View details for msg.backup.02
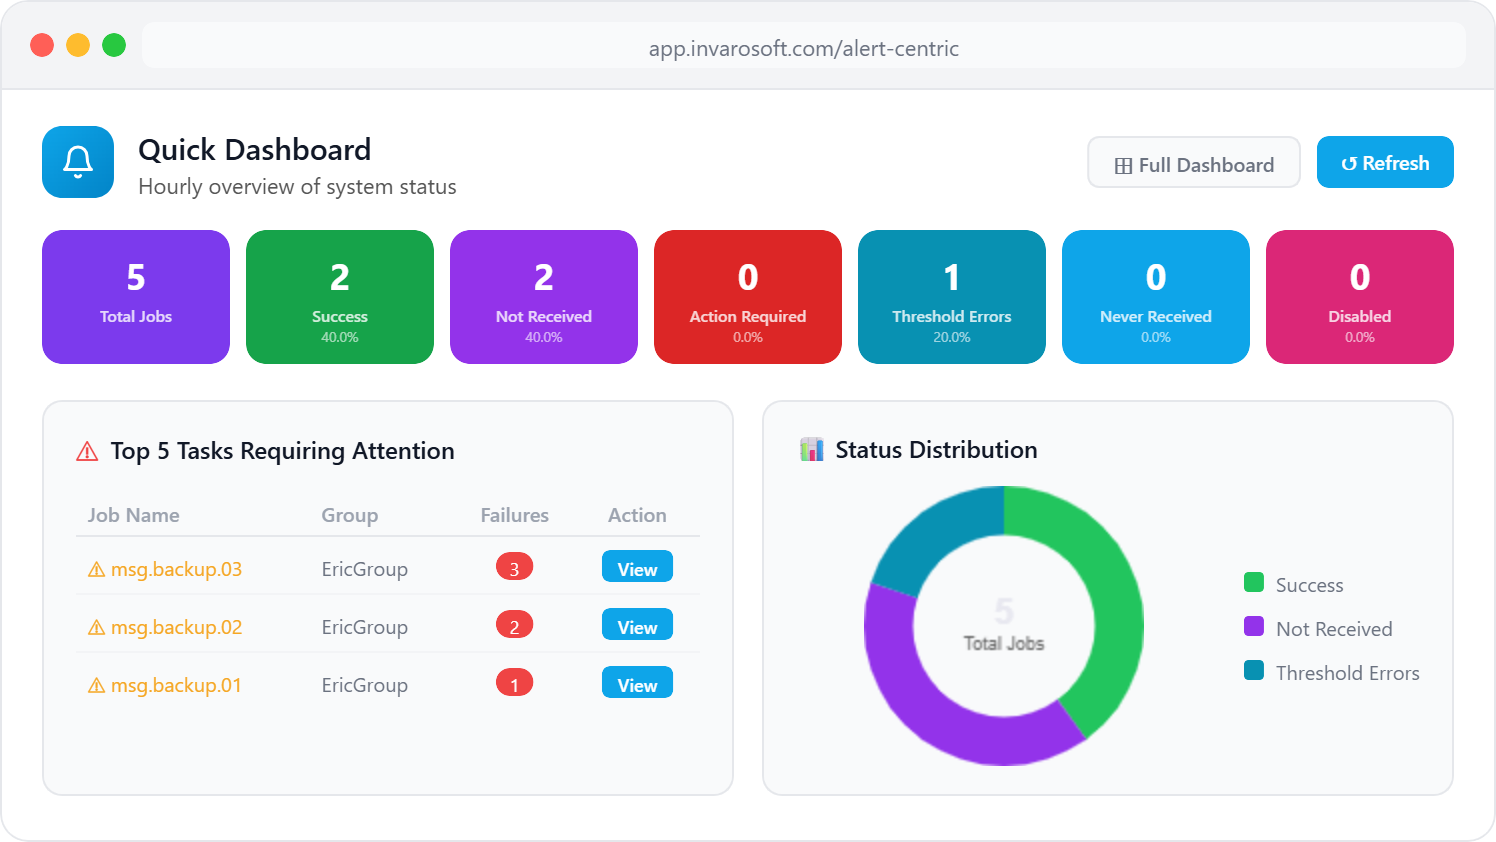This screenshot has height=842, width=1496. (x=637, y=625)
